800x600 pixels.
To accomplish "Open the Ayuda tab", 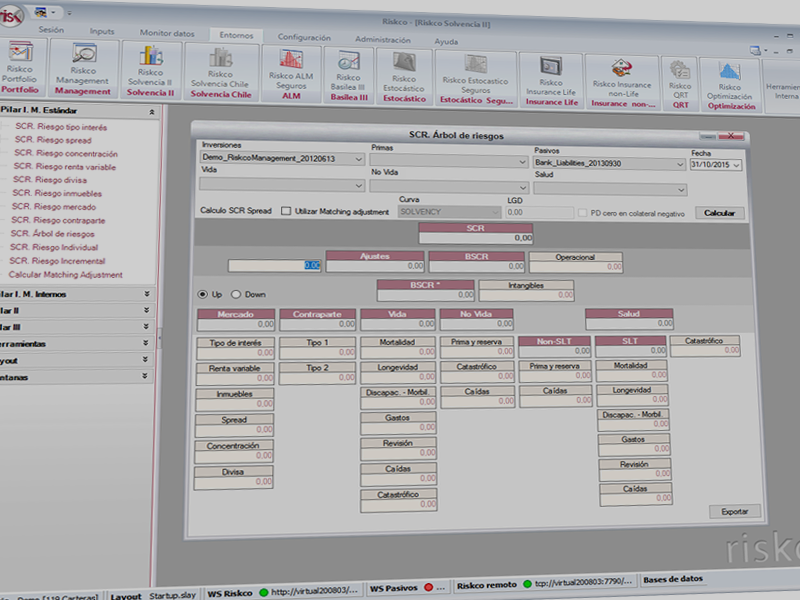I will [x=446, y=41].
